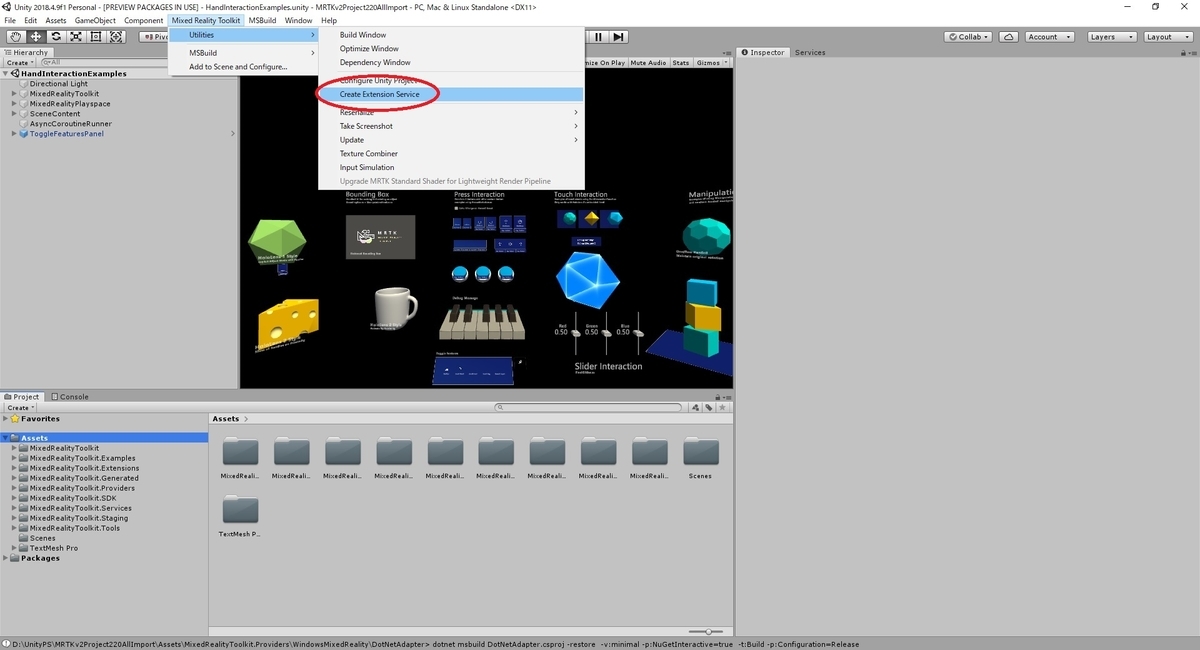Expand the Favorites section in Project
The image size is (1200, 650).
(6, 419)
